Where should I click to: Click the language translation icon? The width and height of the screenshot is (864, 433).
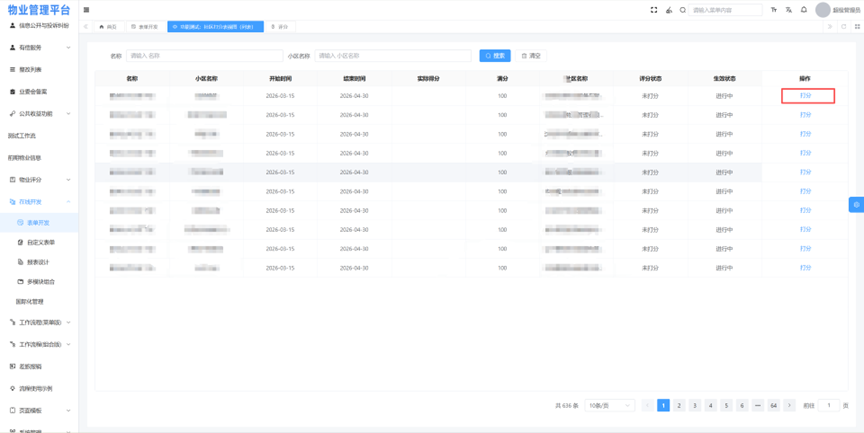point(789,10)
